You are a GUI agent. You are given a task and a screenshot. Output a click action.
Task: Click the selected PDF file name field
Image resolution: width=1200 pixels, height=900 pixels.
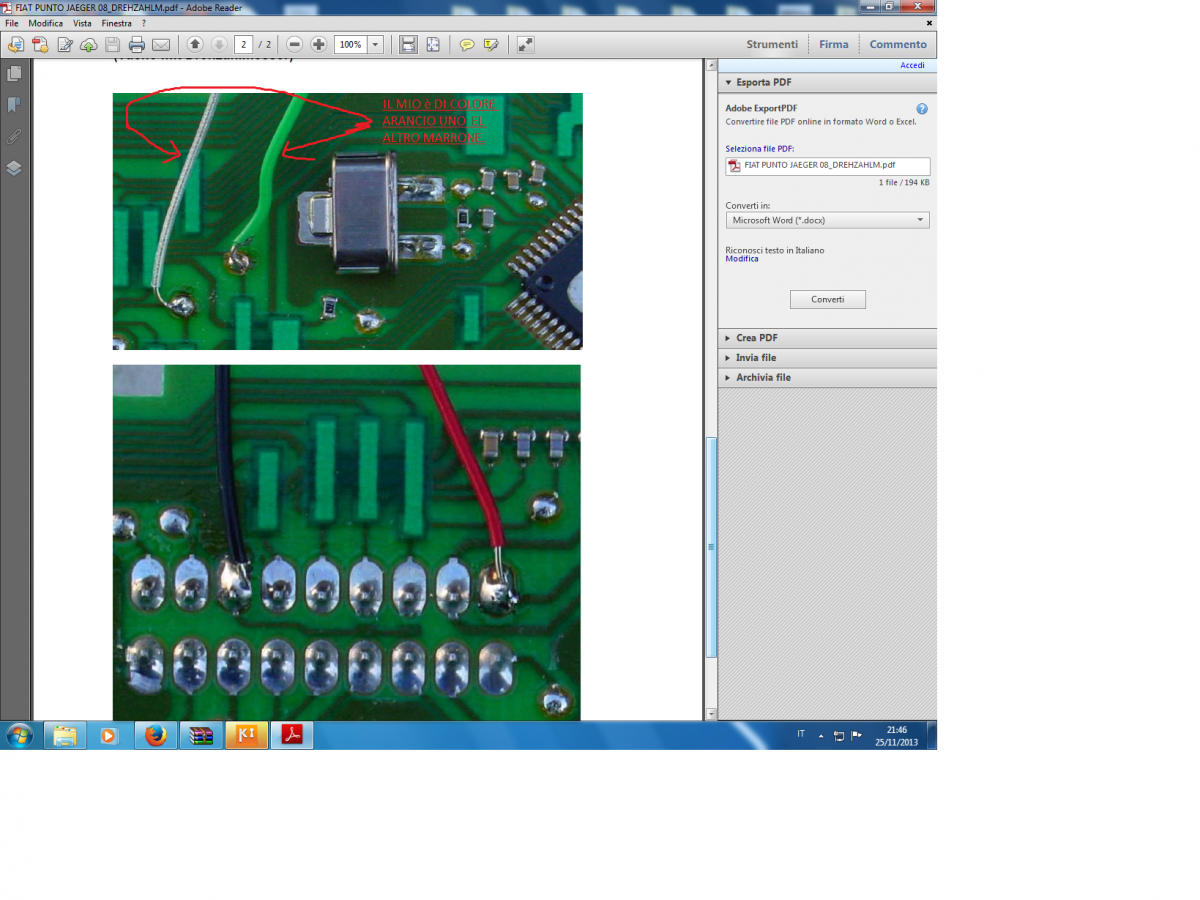(828, 166)
